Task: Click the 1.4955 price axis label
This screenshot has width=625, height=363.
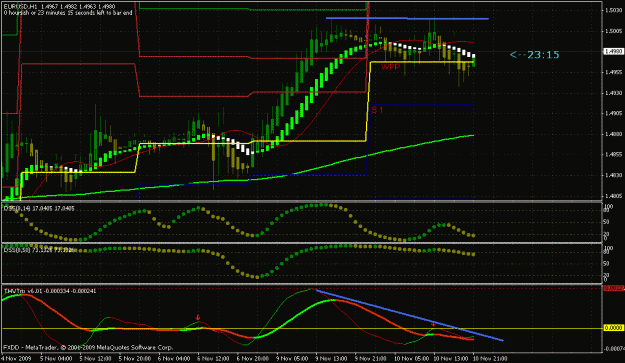Action: [x=614, y=72]
